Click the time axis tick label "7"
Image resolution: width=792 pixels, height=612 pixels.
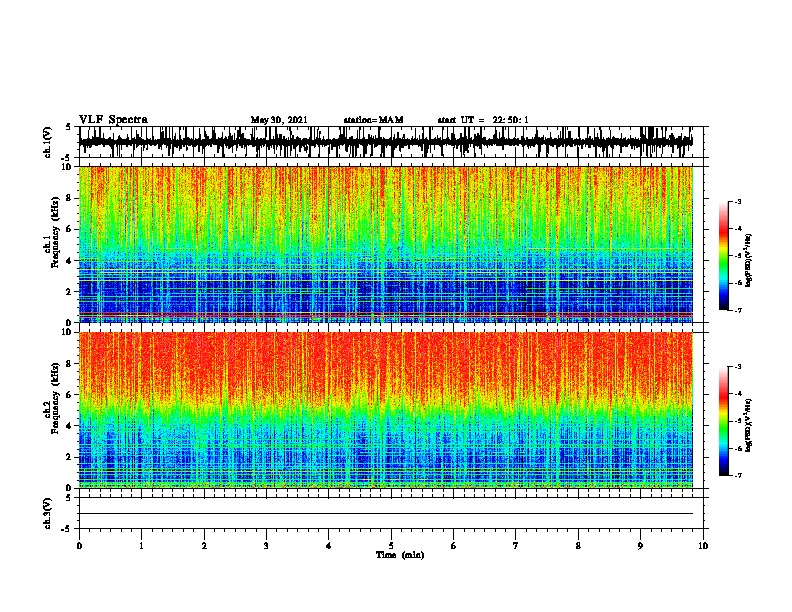516,546
